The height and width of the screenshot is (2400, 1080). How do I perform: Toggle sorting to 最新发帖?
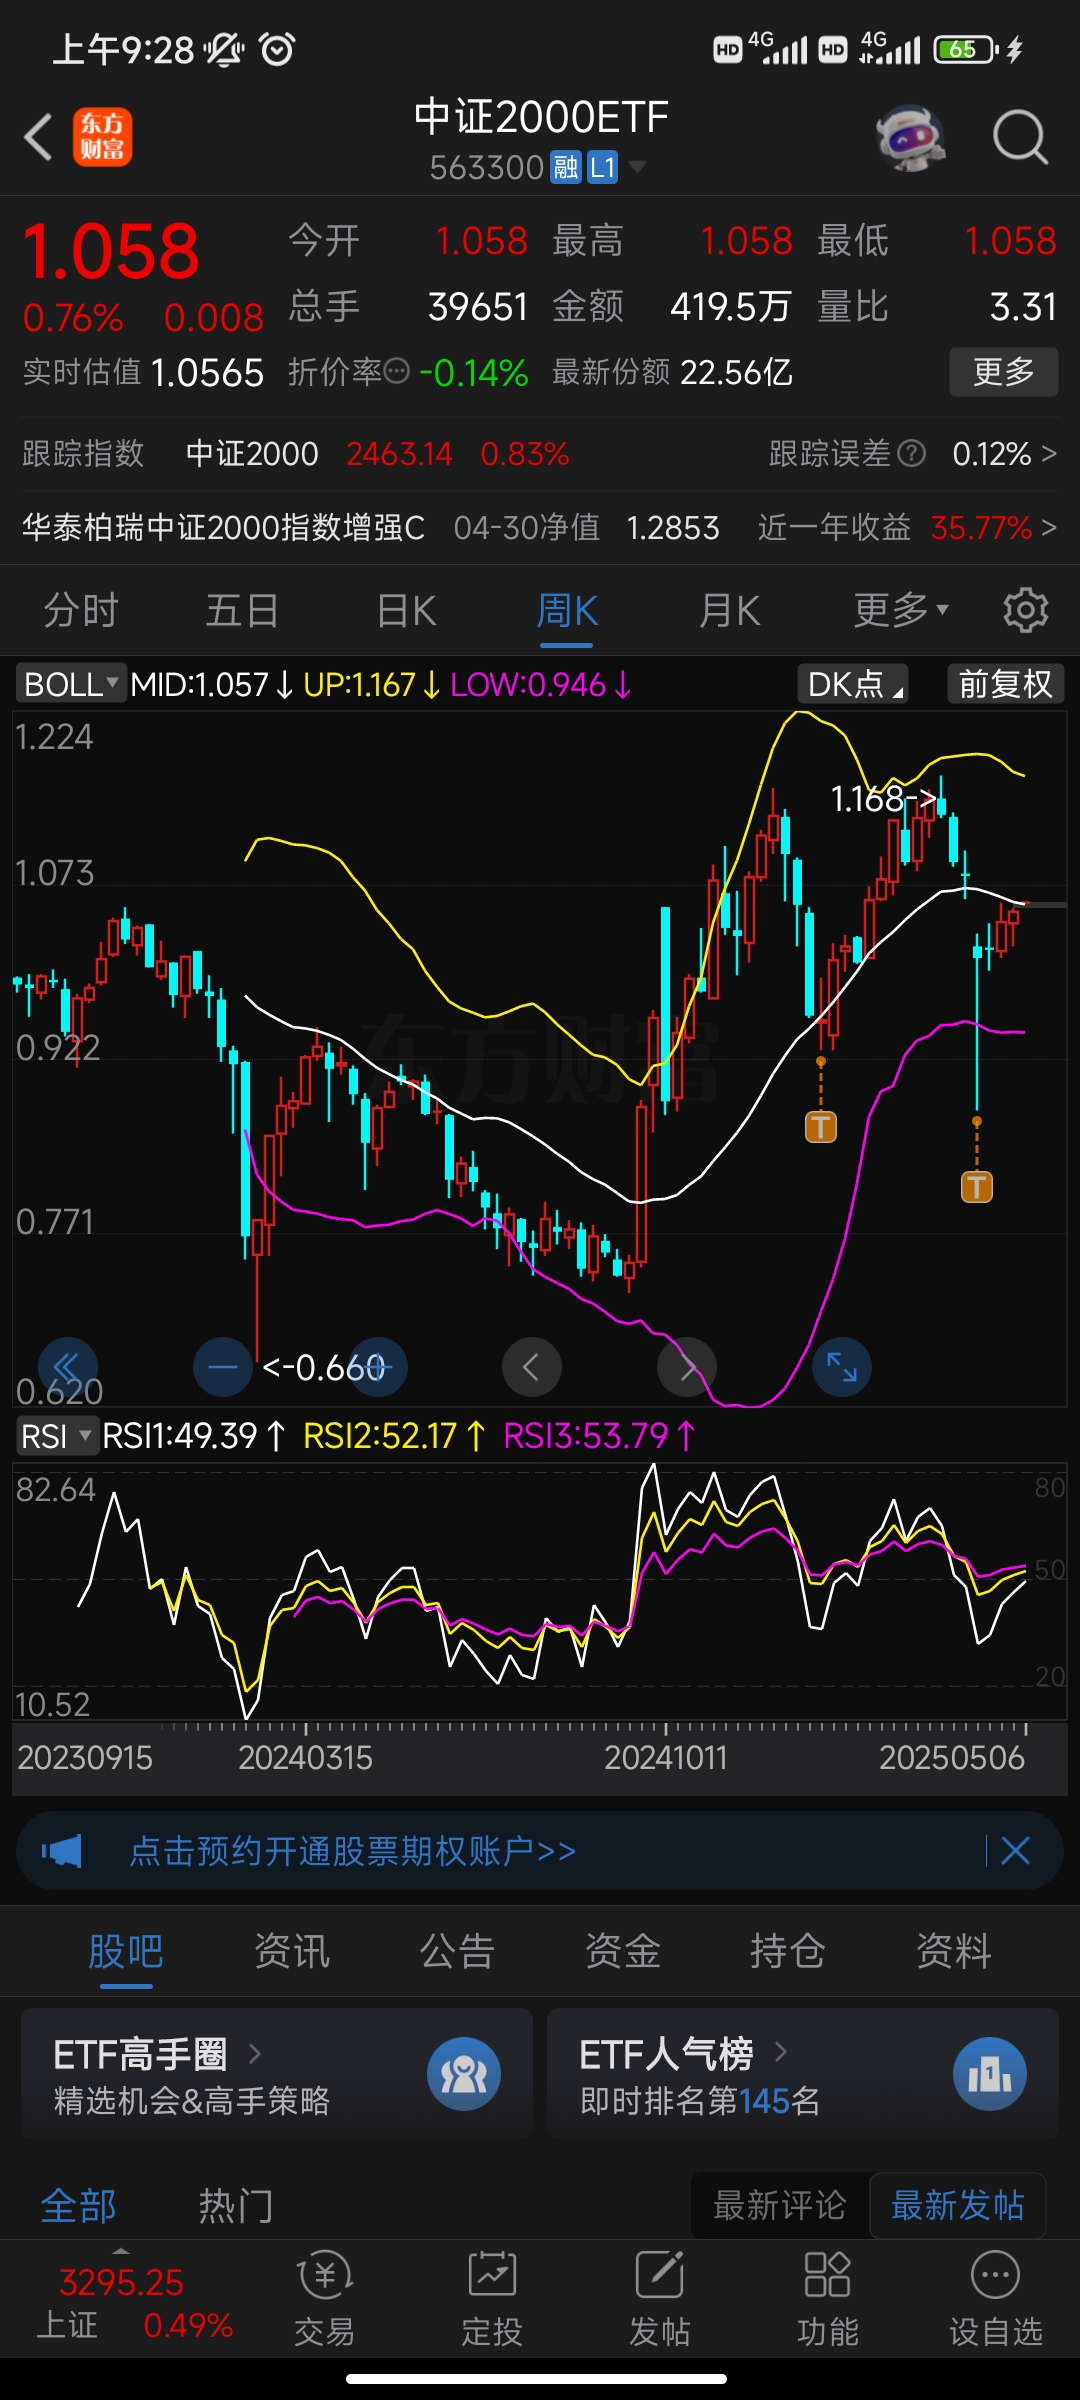pyautogui.click(x=957, y=2205)
